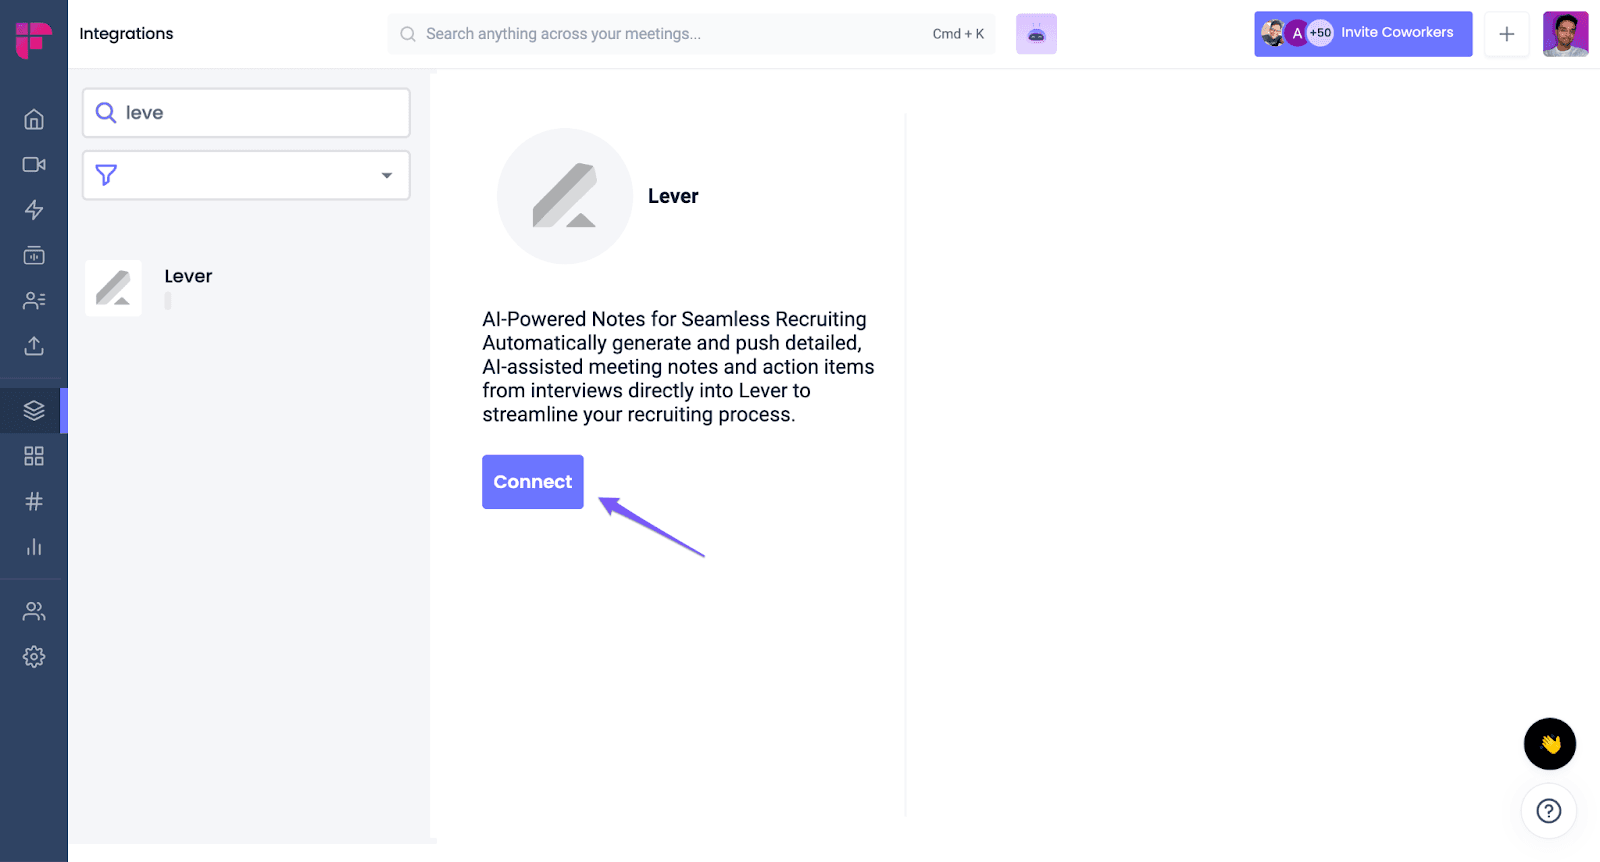Viewport: 1600px width, 862px height.
Task: Expand the filter dropdown arrow
Action: tap(387, 176)
